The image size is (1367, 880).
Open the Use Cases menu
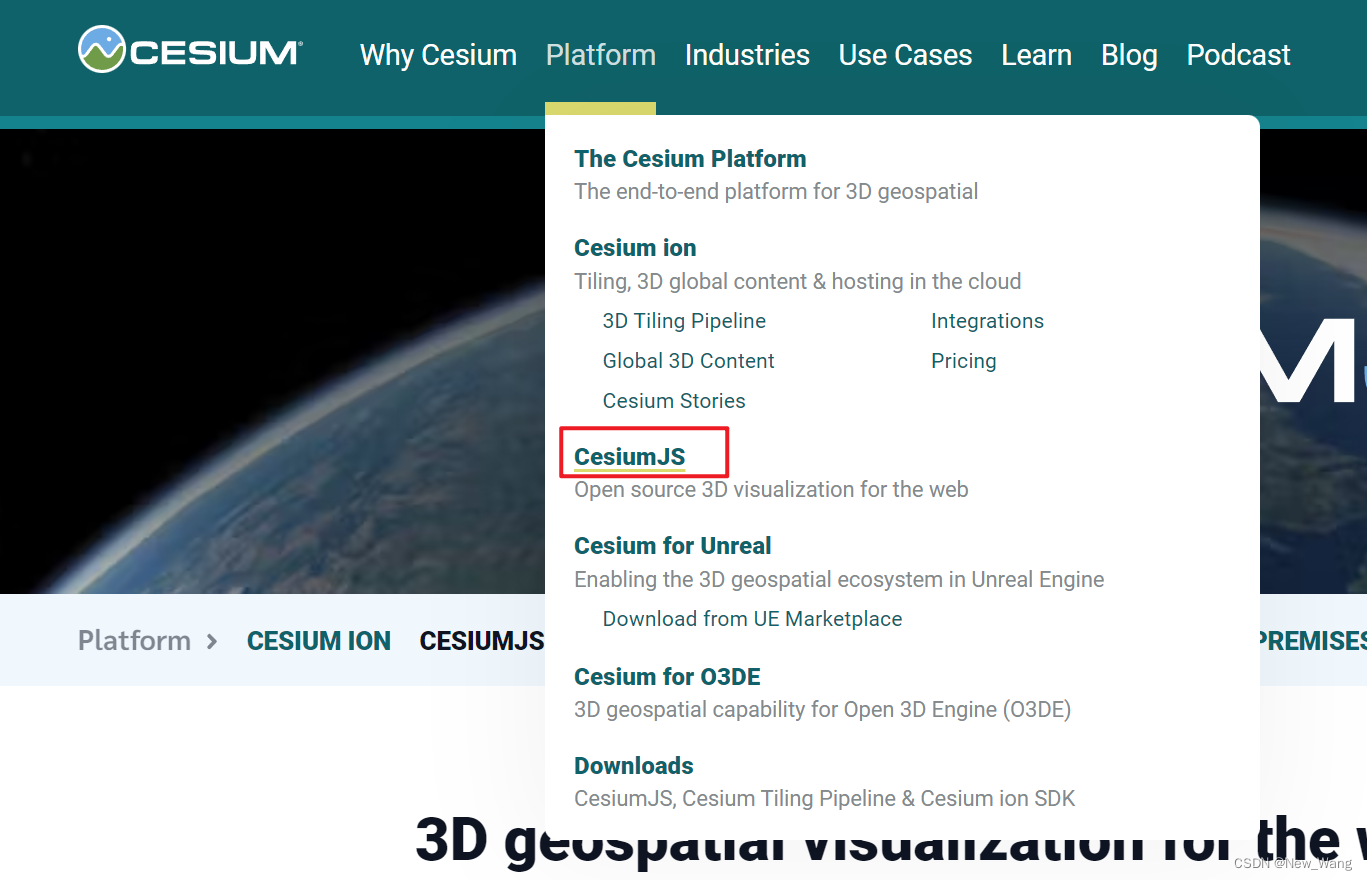pyautogui.click(x=904, y=55)
